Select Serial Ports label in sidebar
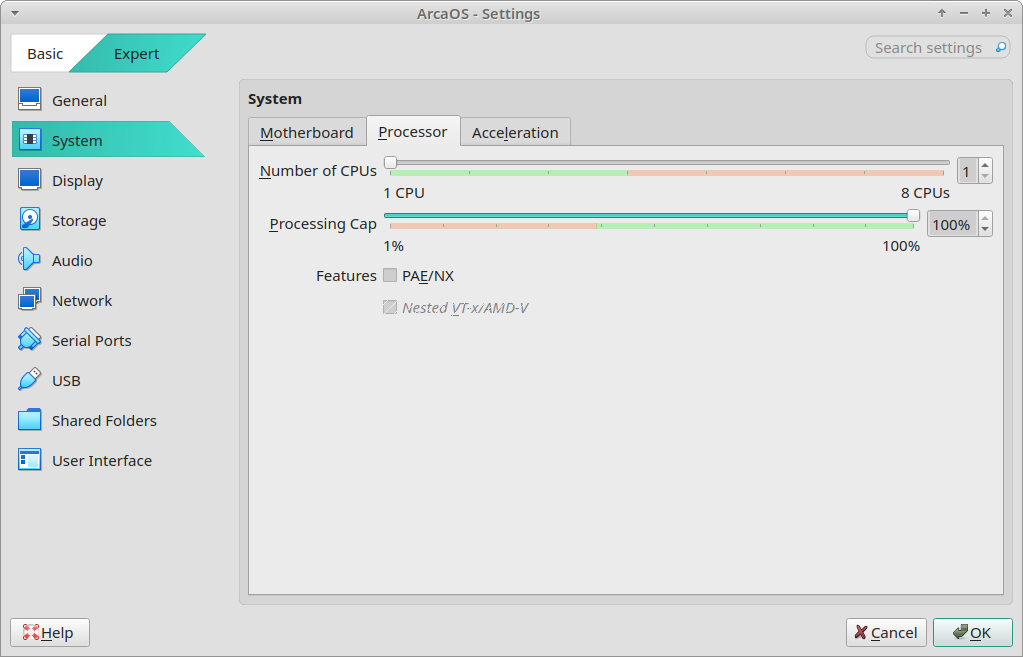 click(x=92, y=341)
